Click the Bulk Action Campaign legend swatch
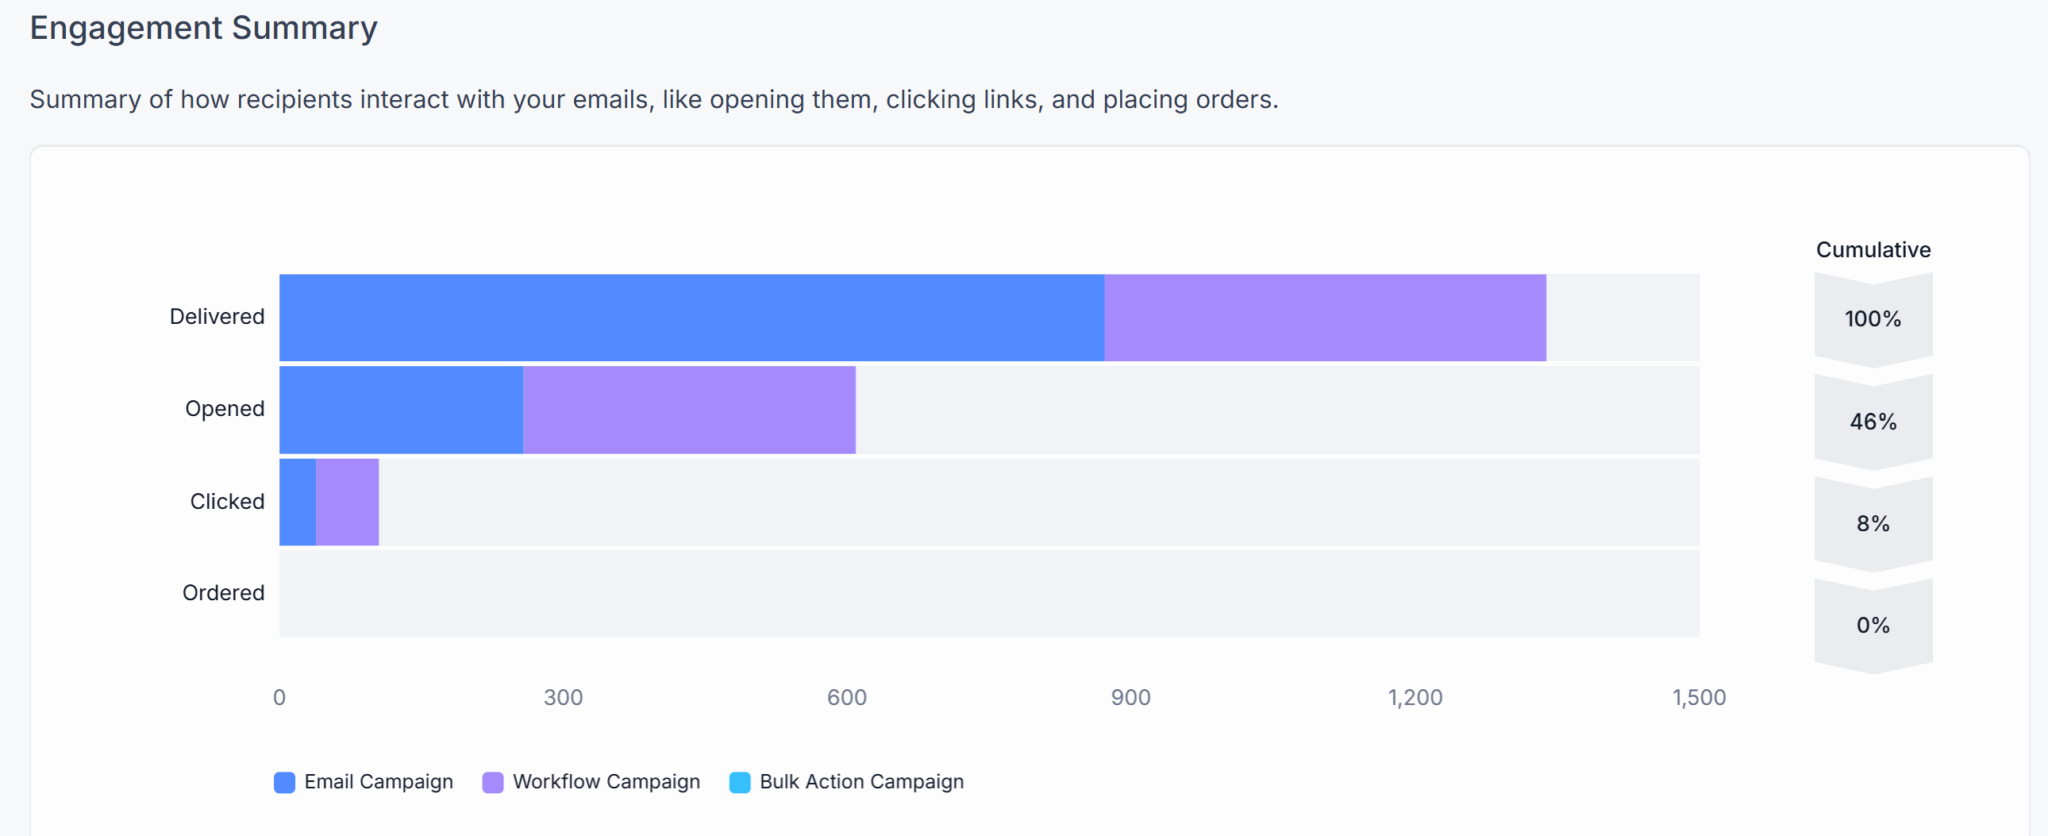Screen dimensions: 2048x836 click(x=740, y=782)
